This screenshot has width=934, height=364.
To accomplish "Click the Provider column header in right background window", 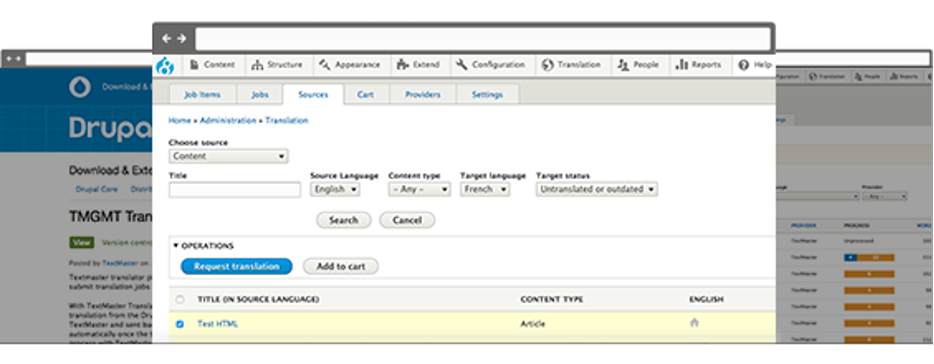I will 804,226.
